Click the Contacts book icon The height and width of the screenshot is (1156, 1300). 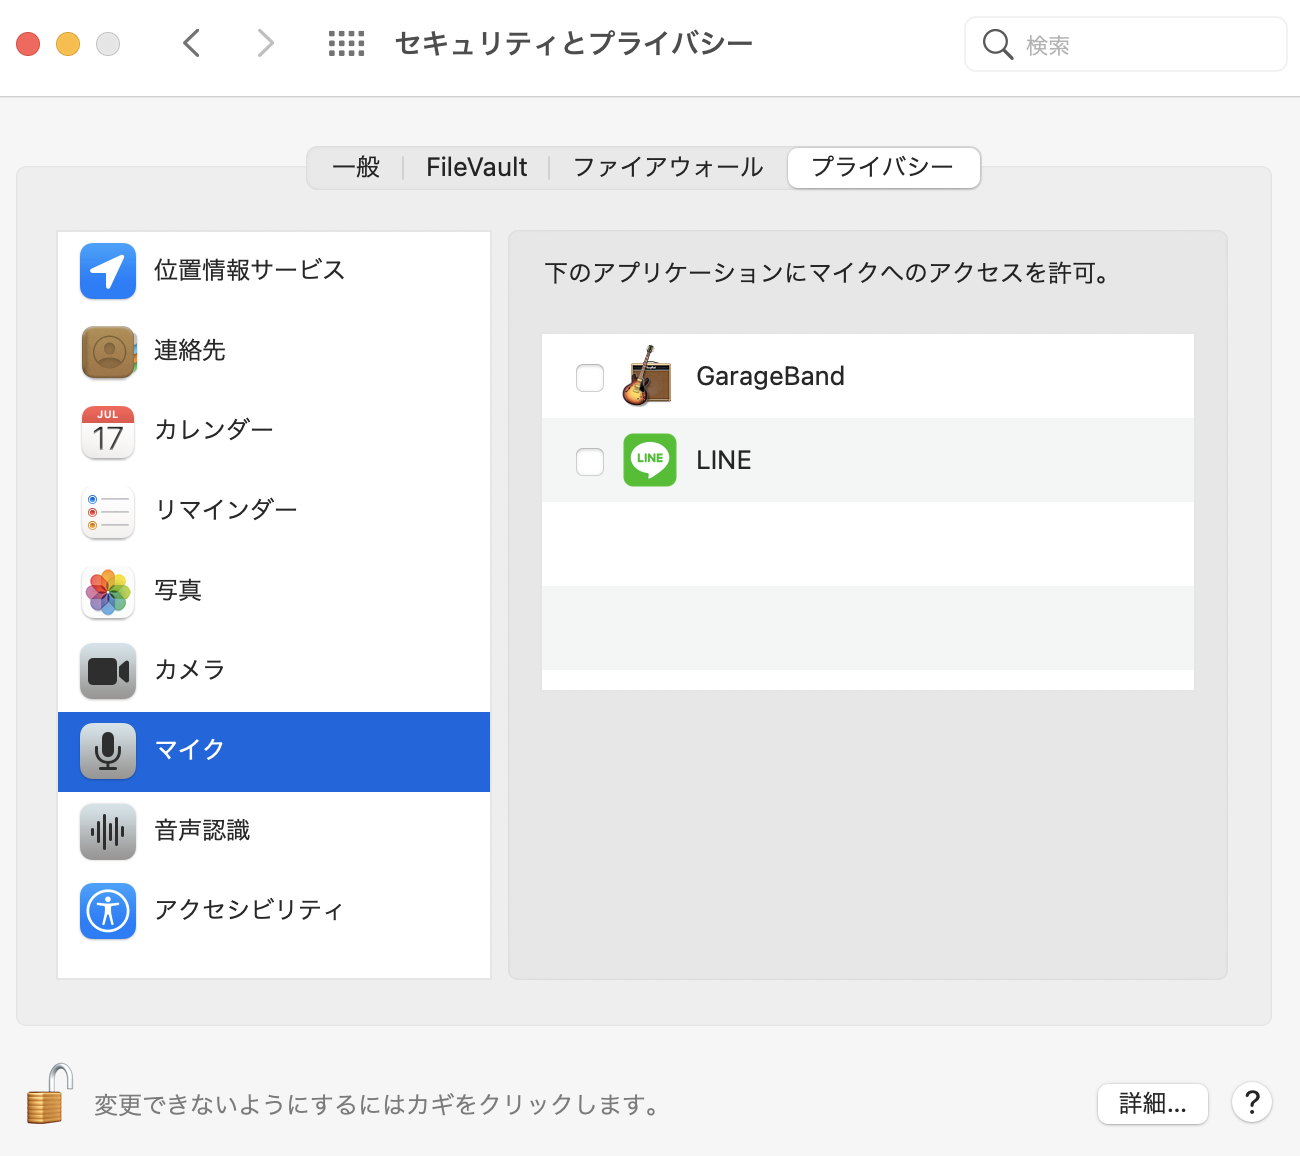108,351
